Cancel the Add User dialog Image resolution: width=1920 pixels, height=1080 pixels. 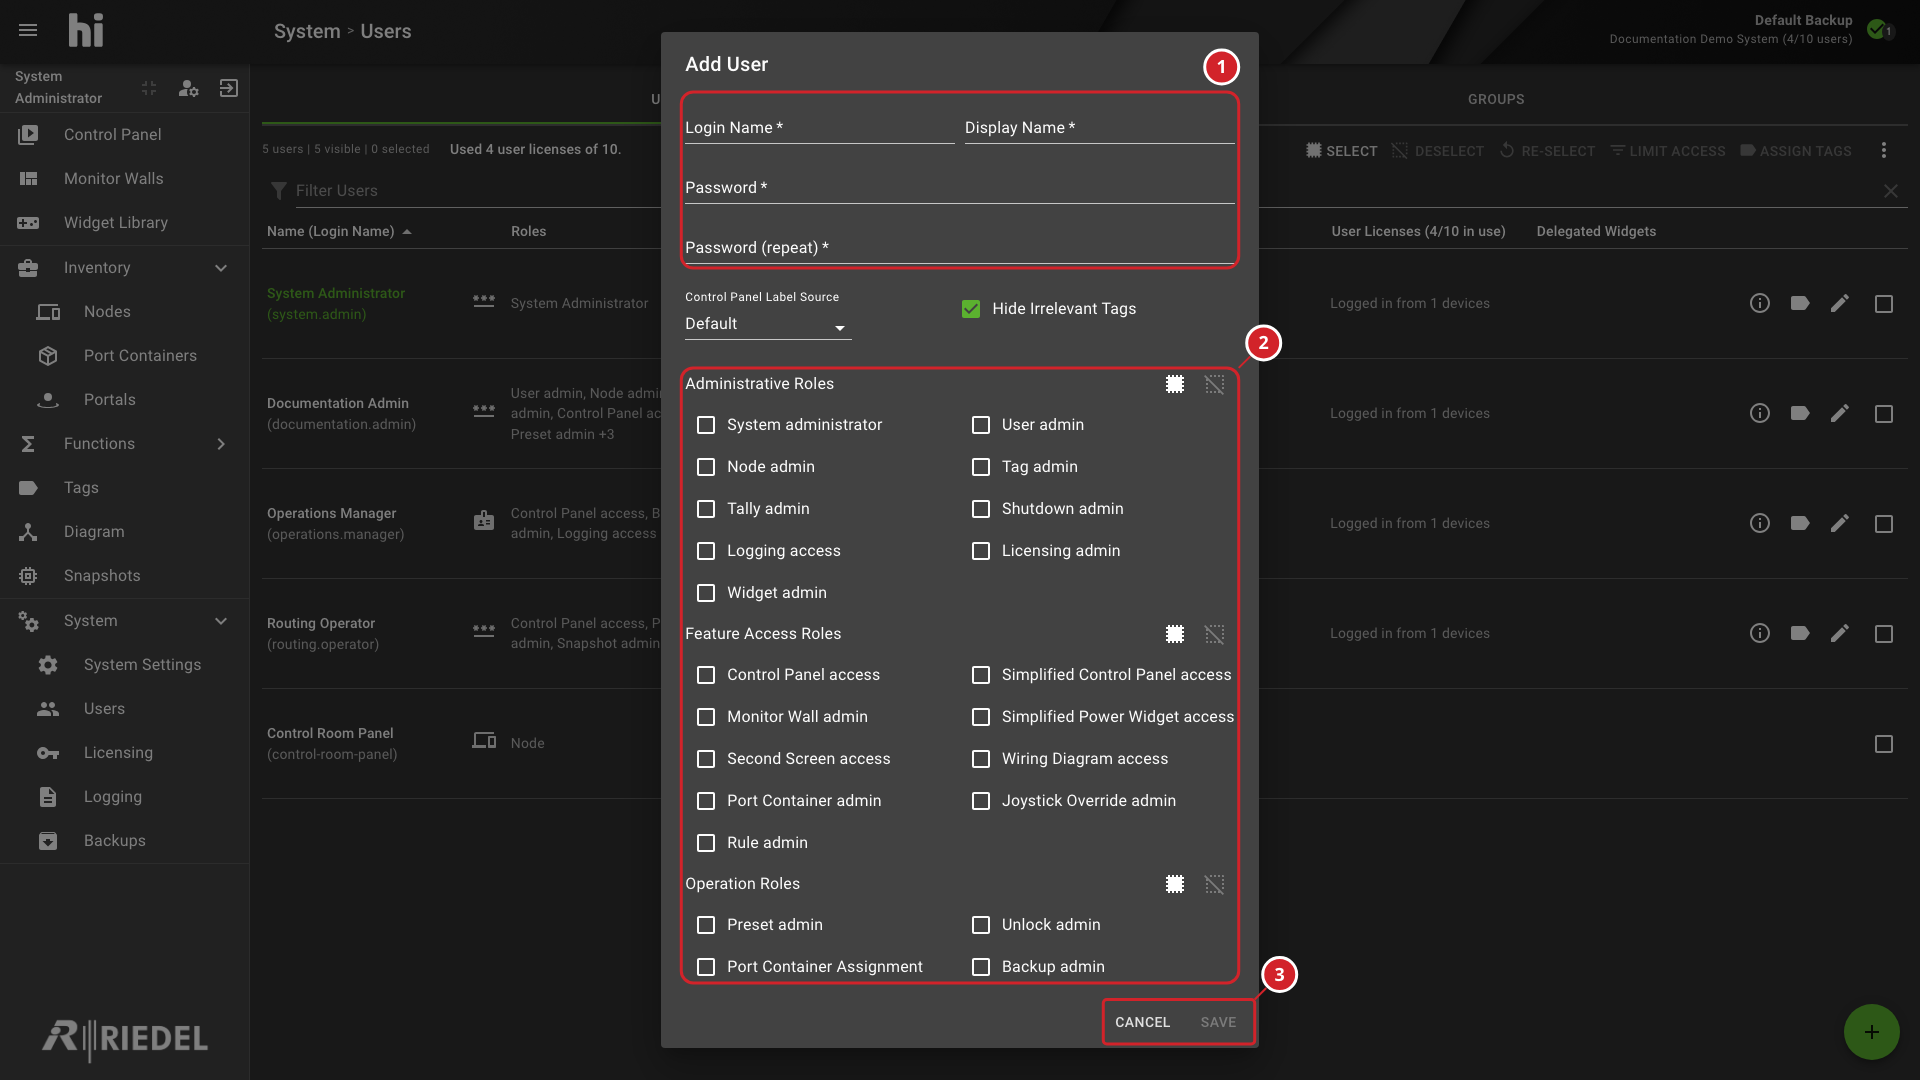[1142, 1022]
